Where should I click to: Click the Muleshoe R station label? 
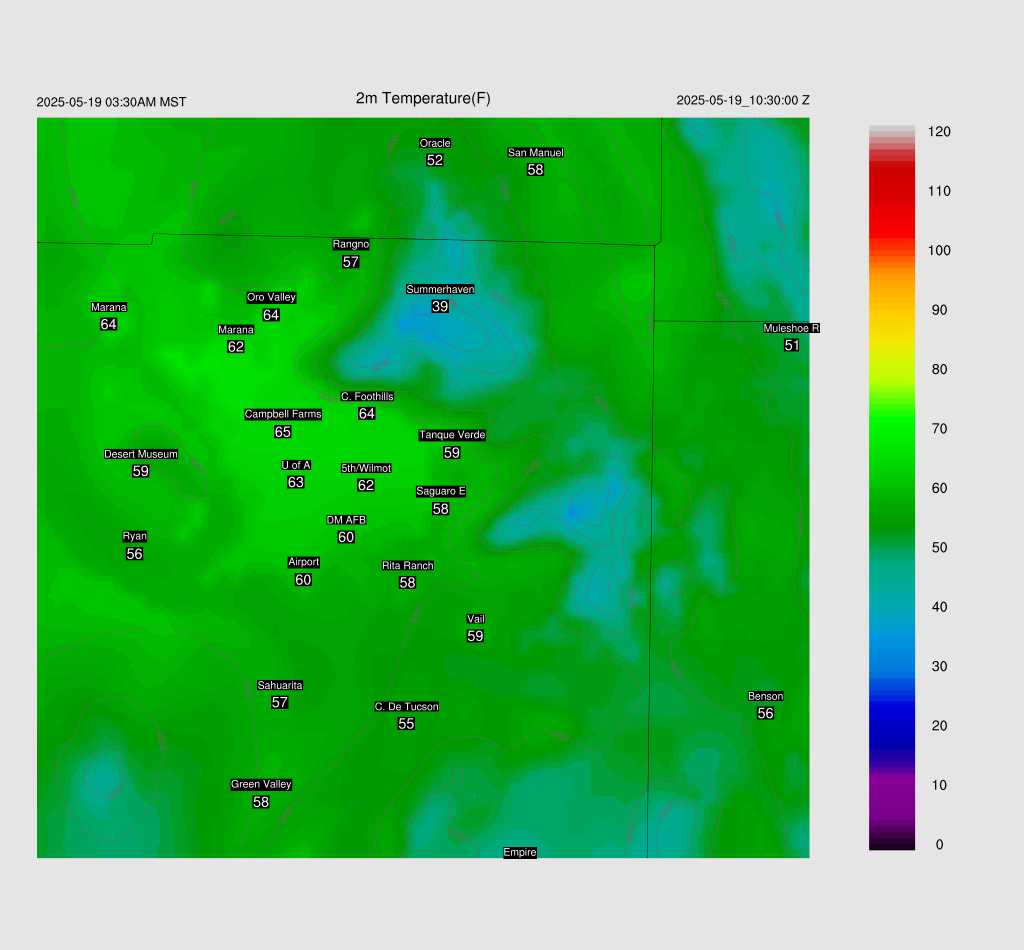pos(792,328)
